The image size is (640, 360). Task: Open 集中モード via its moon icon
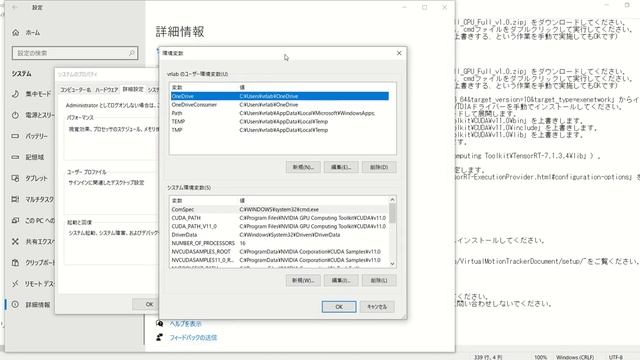pyautogui.click(x=16, y=94)
